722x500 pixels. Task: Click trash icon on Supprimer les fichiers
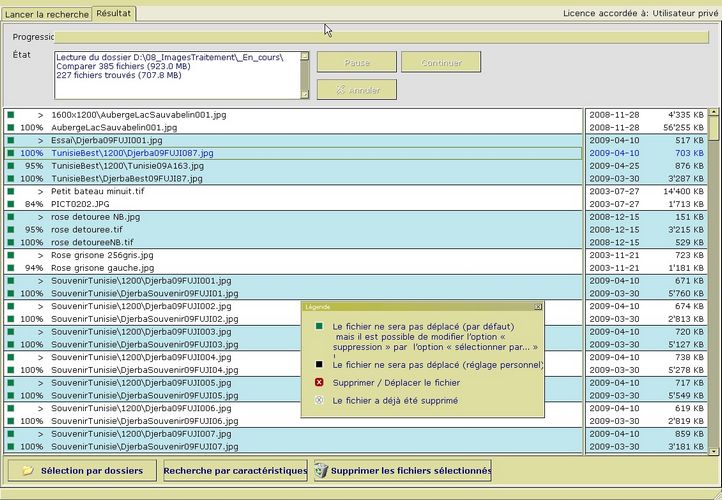coord(320,470)
